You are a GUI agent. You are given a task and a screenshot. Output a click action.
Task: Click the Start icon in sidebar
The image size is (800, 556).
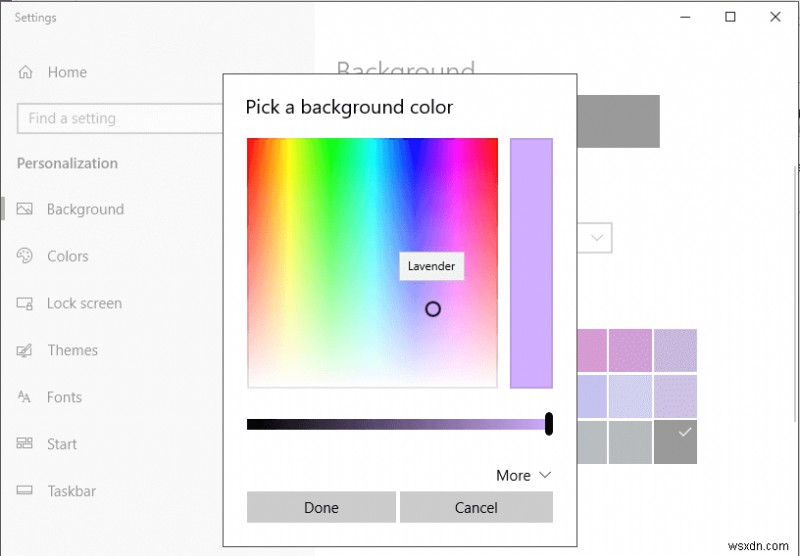tap(26, 444)
